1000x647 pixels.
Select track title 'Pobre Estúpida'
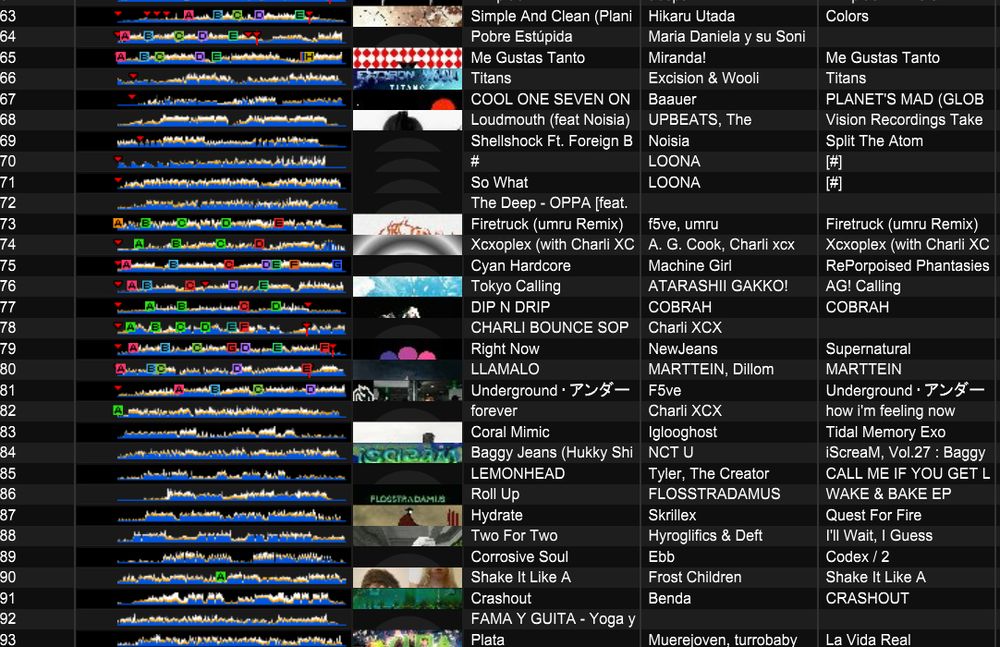[x=521, y=36]
